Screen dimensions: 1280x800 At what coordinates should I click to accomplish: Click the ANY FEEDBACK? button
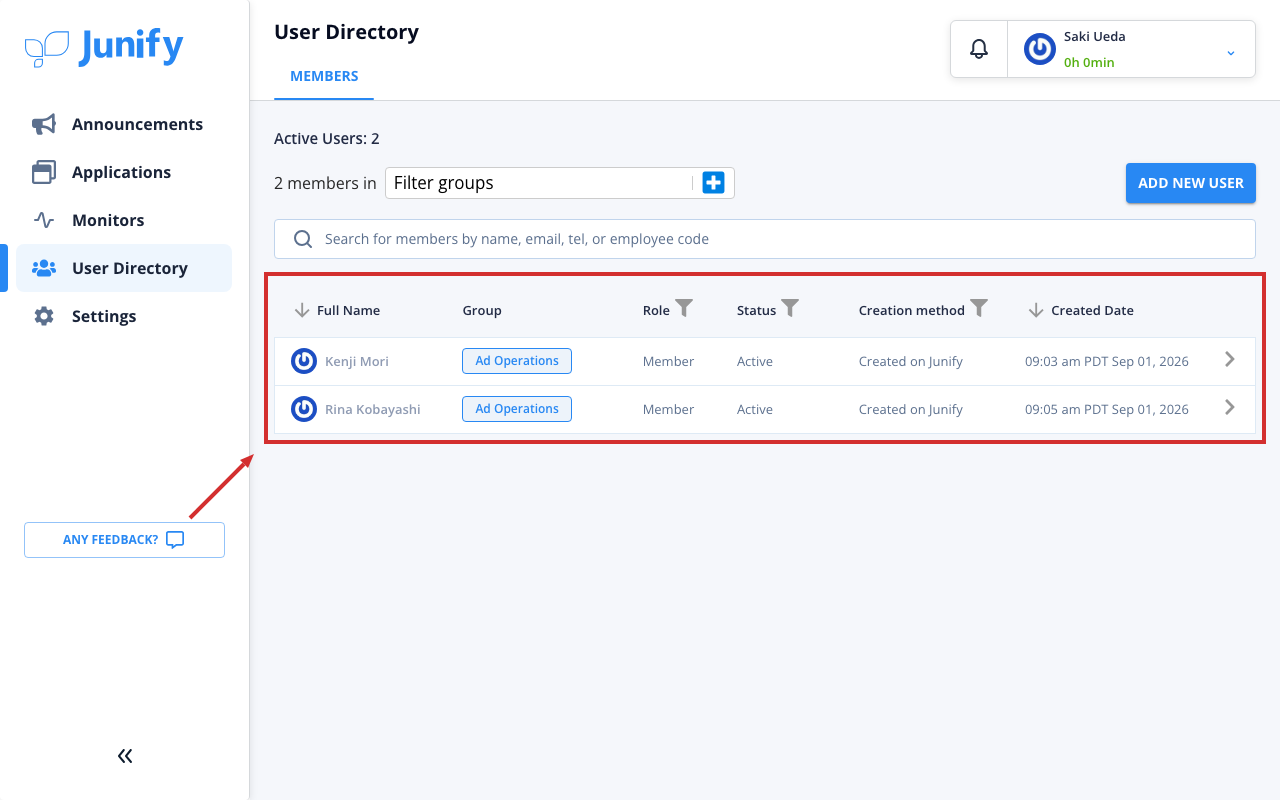coord(124,540)
